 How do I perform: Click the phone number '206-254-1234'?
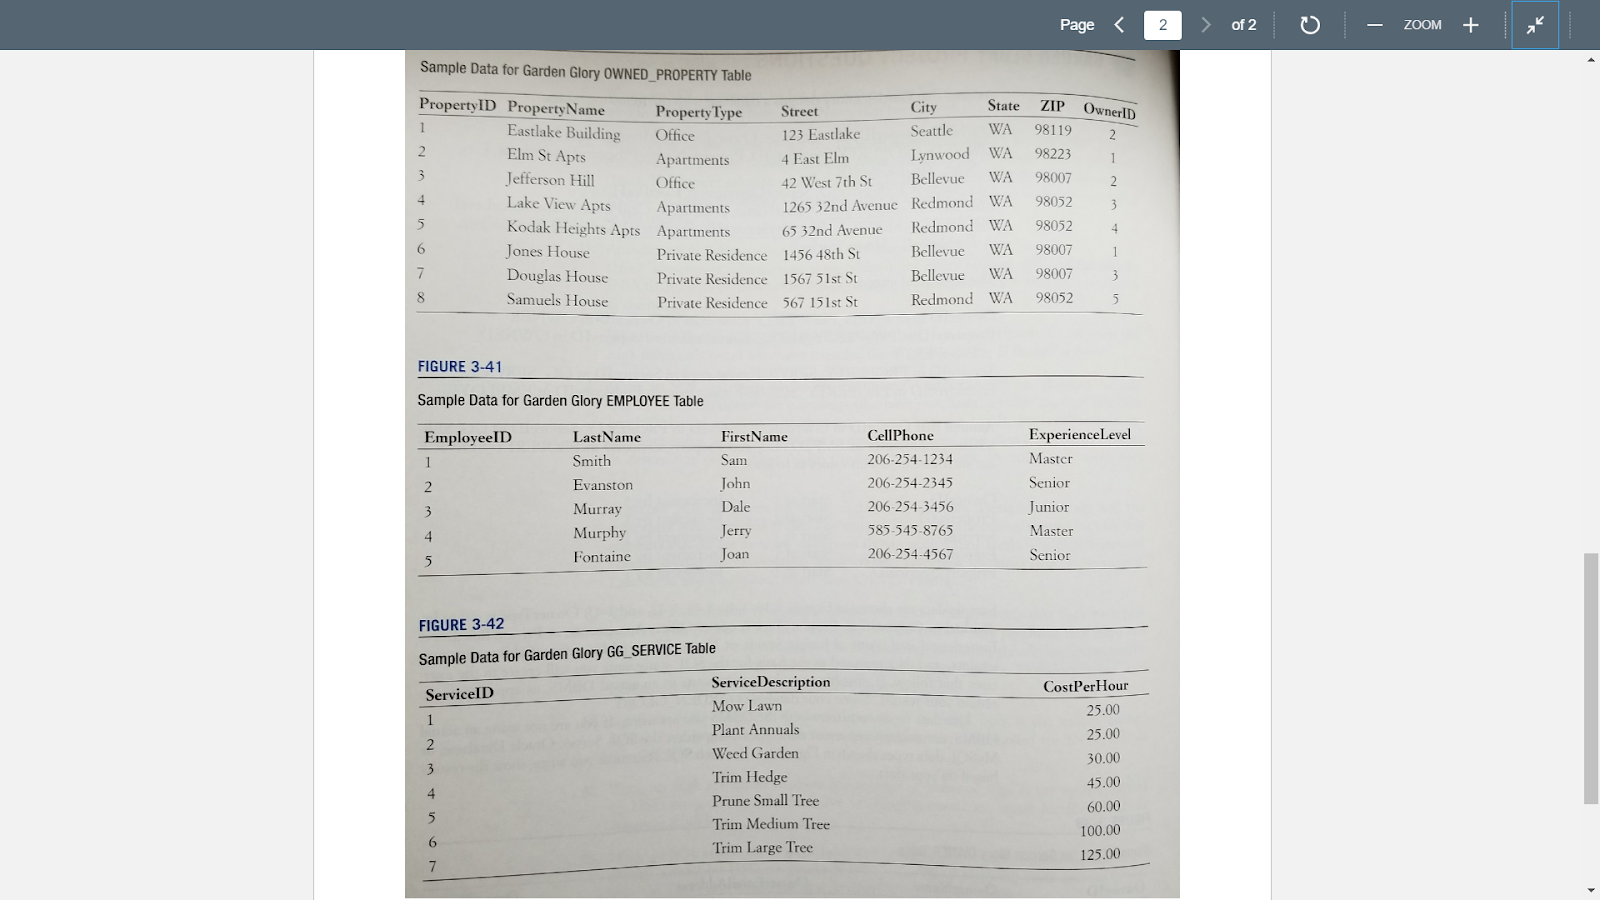pyautogui.click(x=910, y=459)
